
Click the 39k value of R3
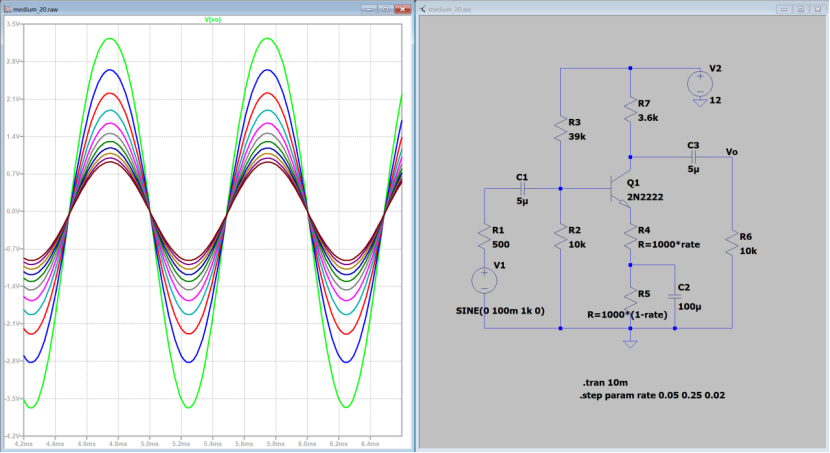pos(577,137)
